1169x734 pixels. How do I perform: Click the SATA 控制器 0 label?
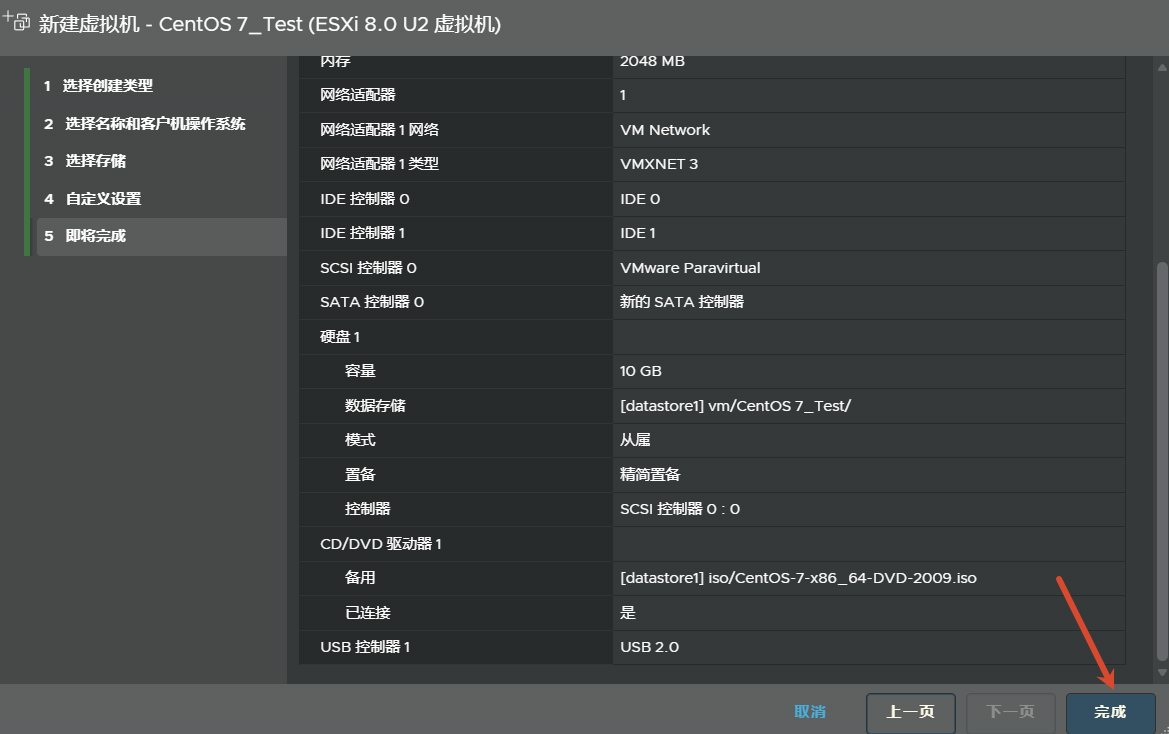click(x=372, y=302)
